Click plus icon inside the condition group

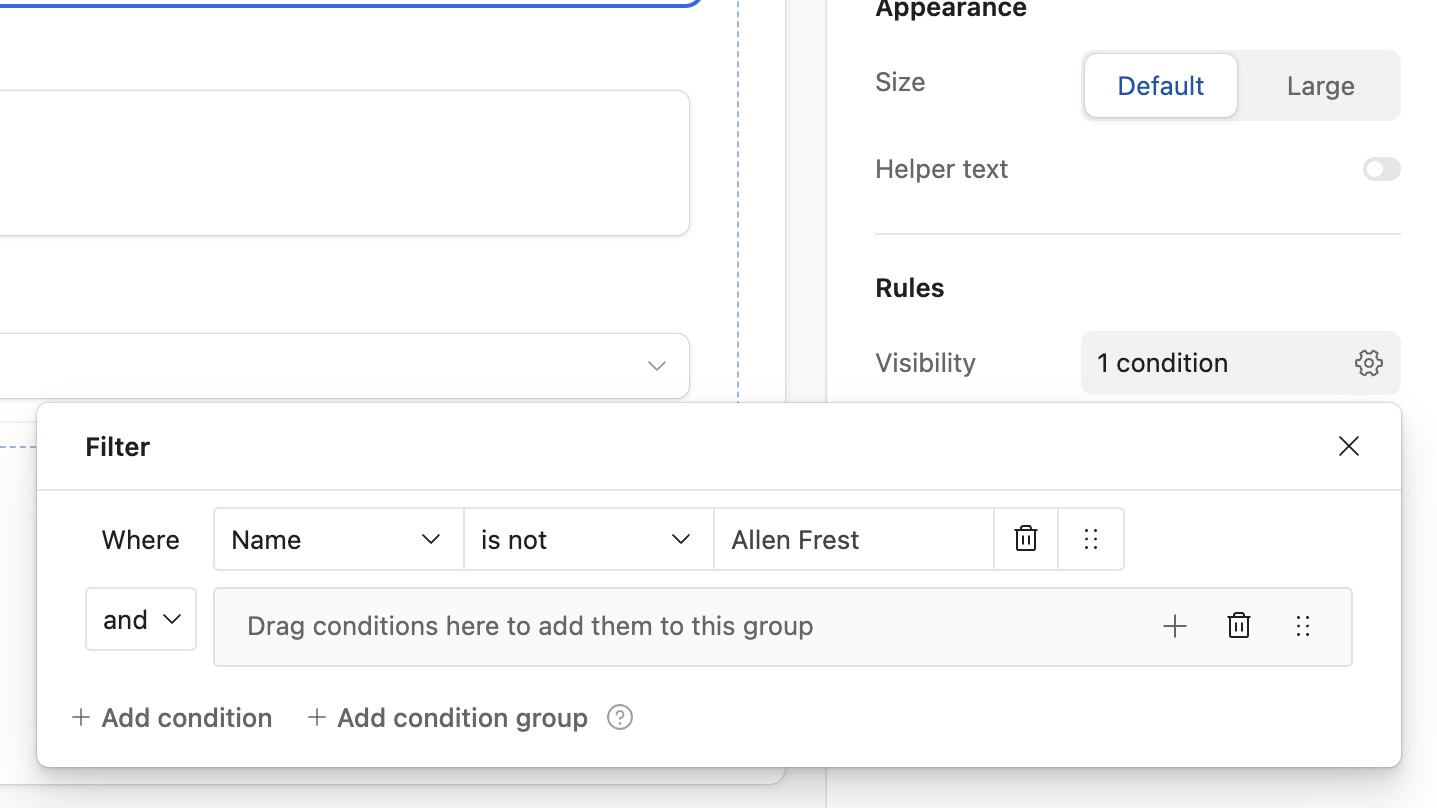pyautogui.click(x=1175, y=627)
